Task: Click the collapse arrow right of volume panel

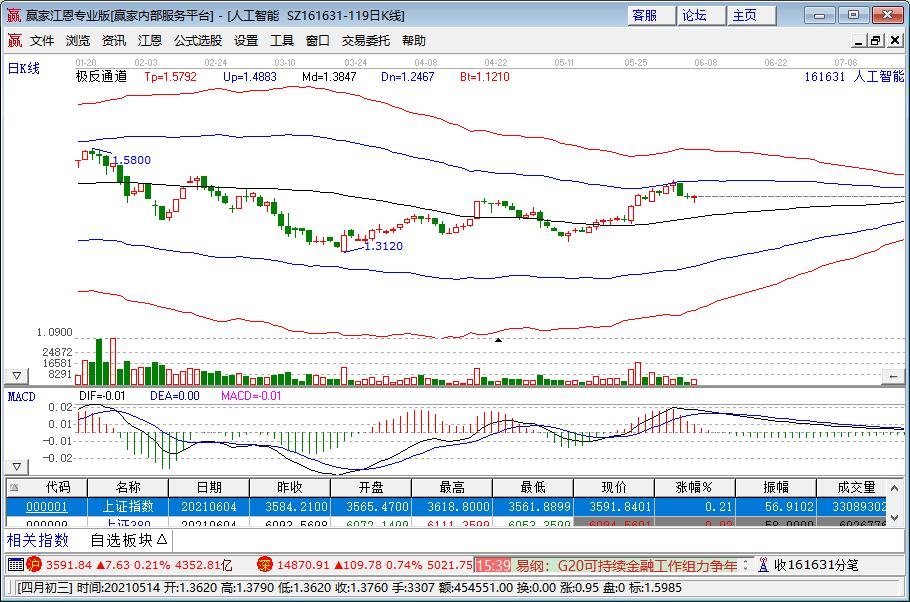Action: [x=894, y=377]
